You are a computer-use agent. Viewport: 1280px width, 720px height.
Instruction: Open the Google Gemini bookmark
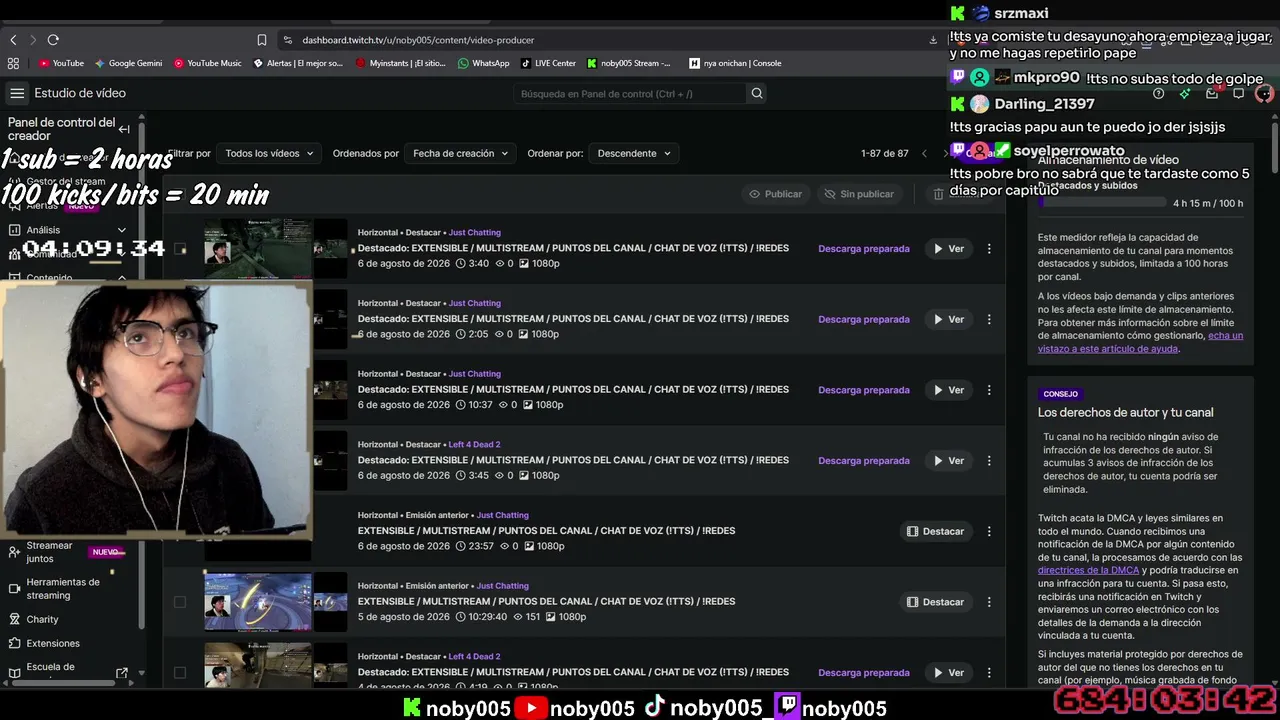[128, 63]
